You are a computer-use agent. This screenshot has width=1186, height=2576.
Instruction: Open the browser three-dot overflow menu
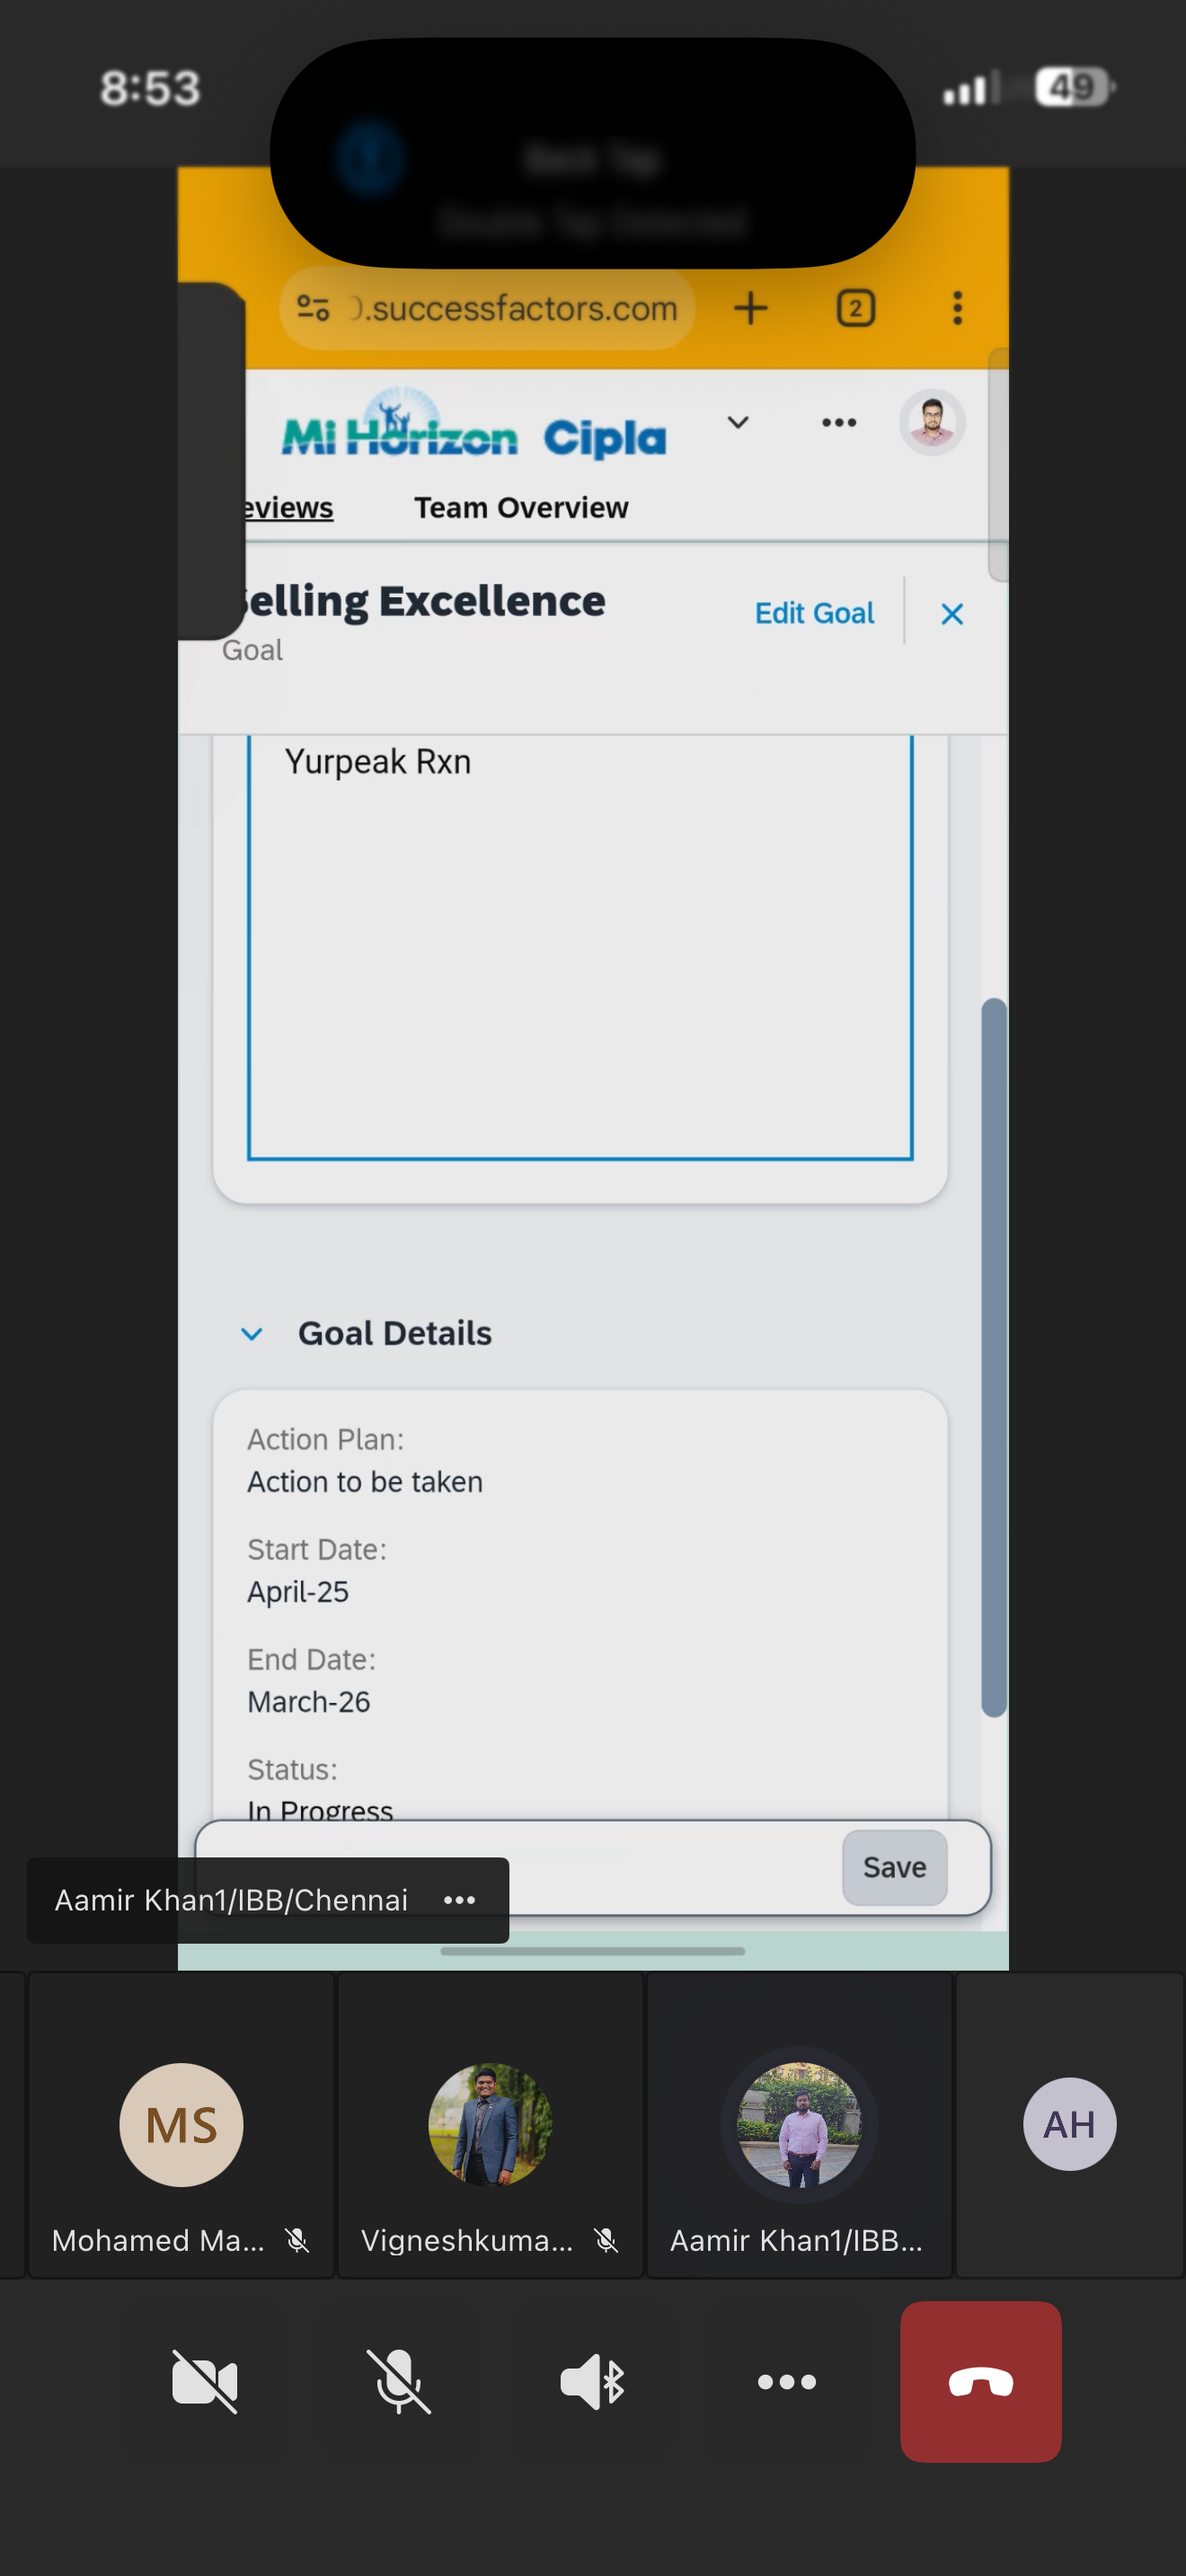pos(957,308)
